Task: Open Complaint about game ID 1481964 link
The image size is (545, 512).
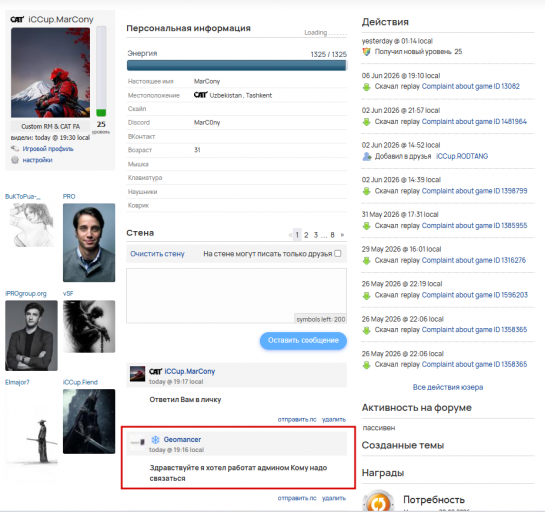Action: (x=474, y=122)
